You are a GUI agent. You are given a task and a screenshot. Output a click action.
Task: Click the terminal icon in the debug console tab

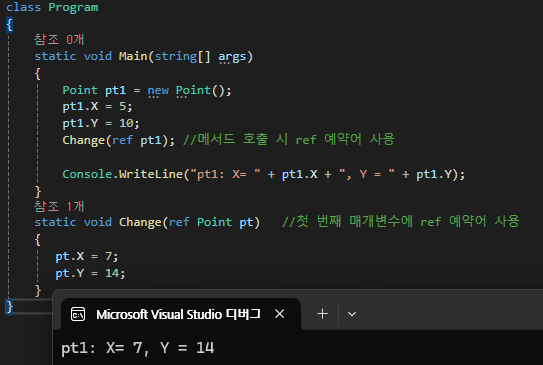78,314
